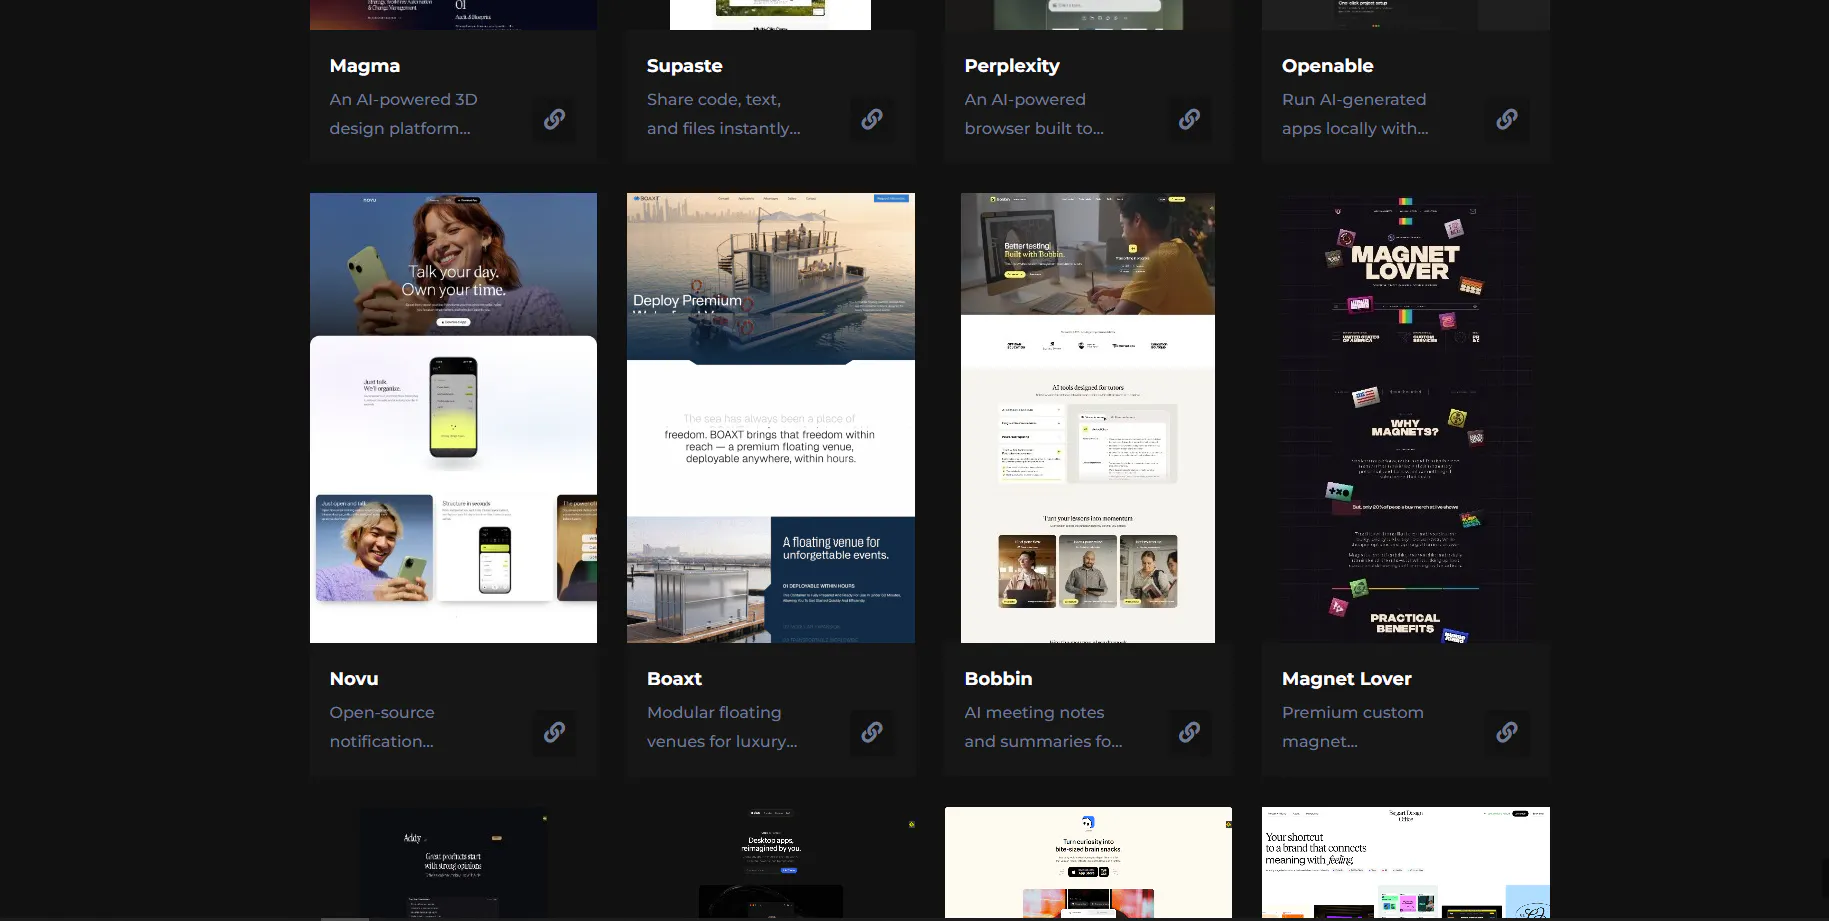Screen dimensions: 1829x921
Task: Click the Openable preview image strip
Action: click(x=1406, y=14)
